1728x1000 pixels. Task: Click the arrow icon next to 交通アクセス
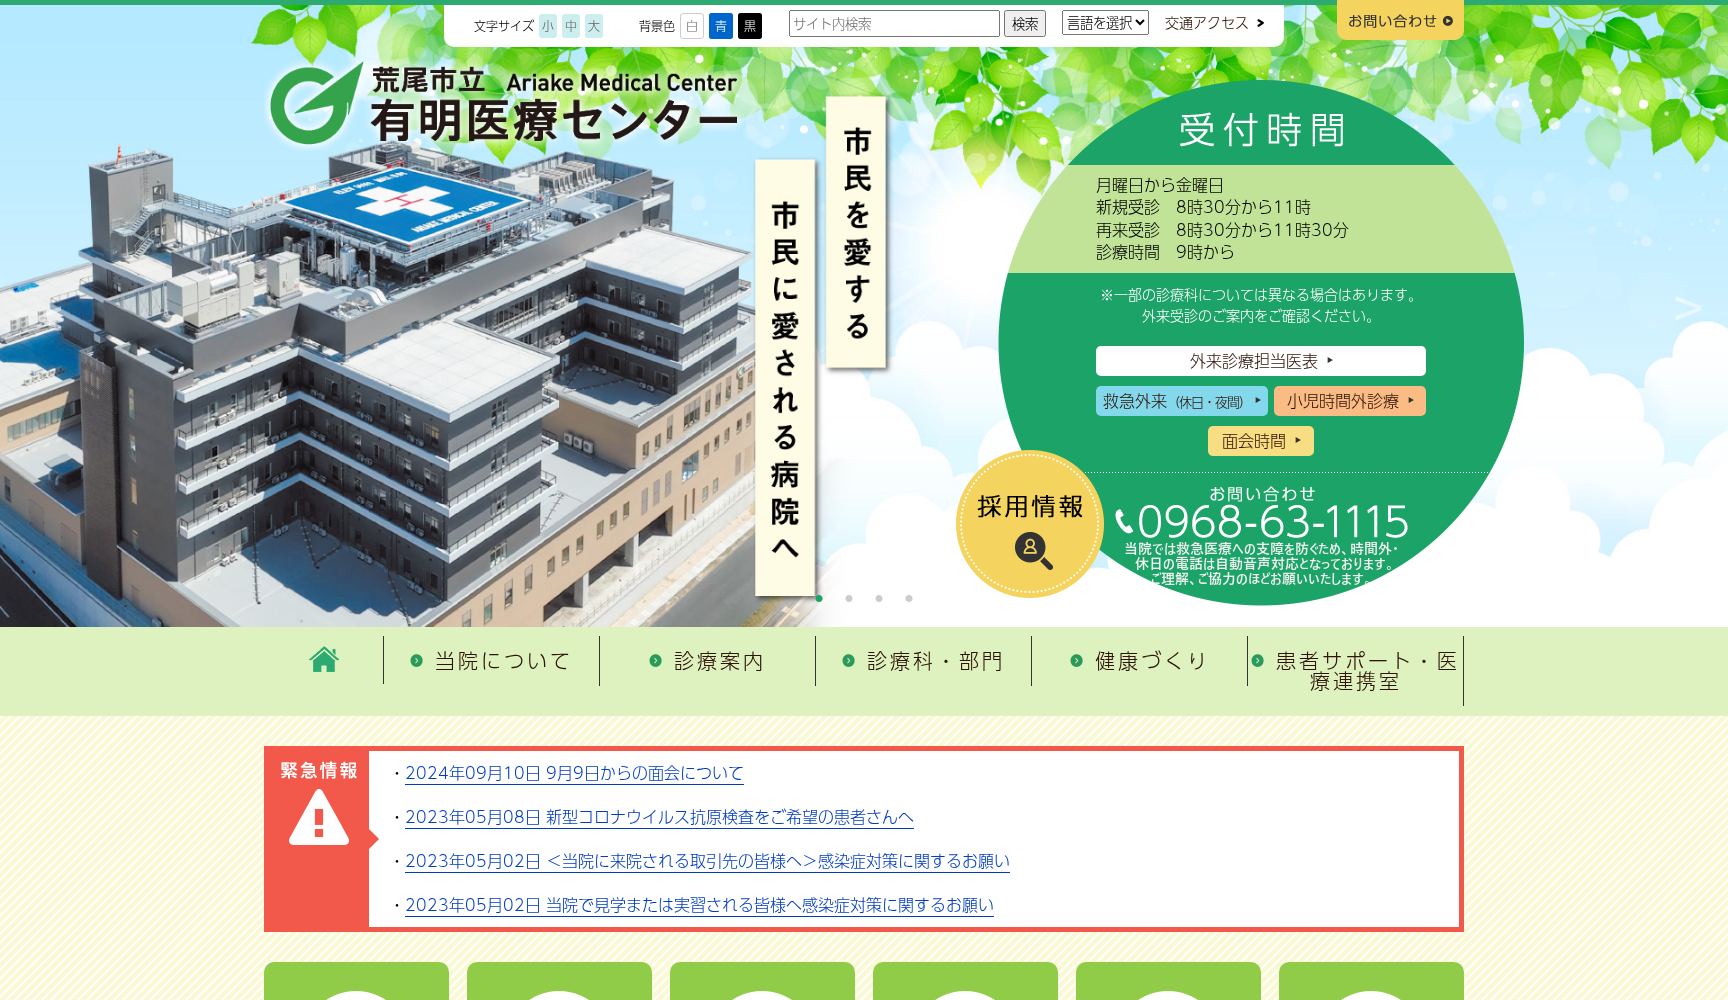tap(1258, 22)
